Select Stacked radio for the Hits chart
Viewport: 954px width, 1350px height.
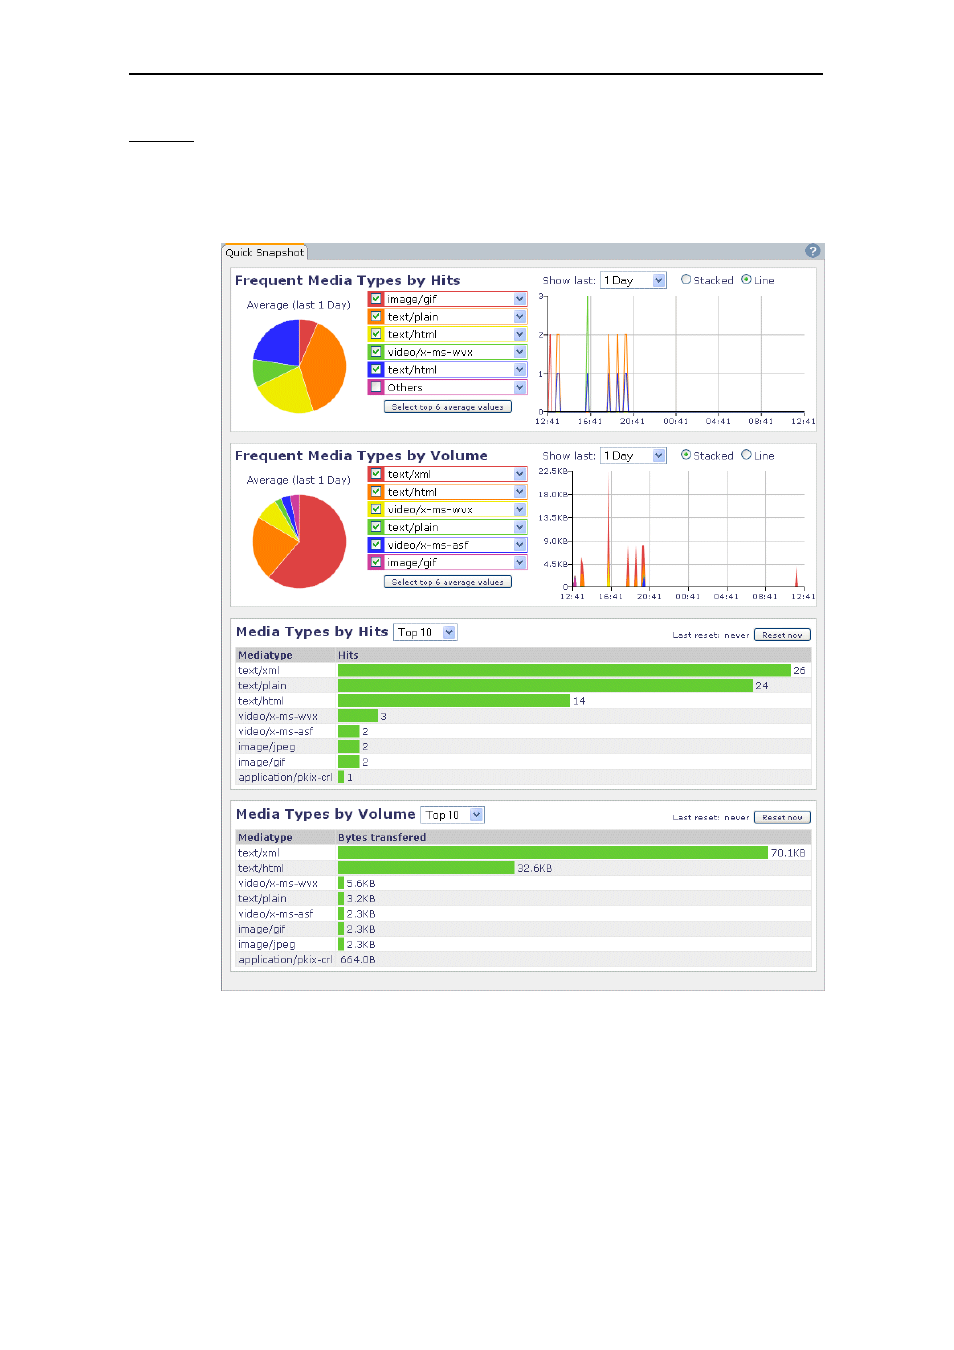tap(686, 280)
